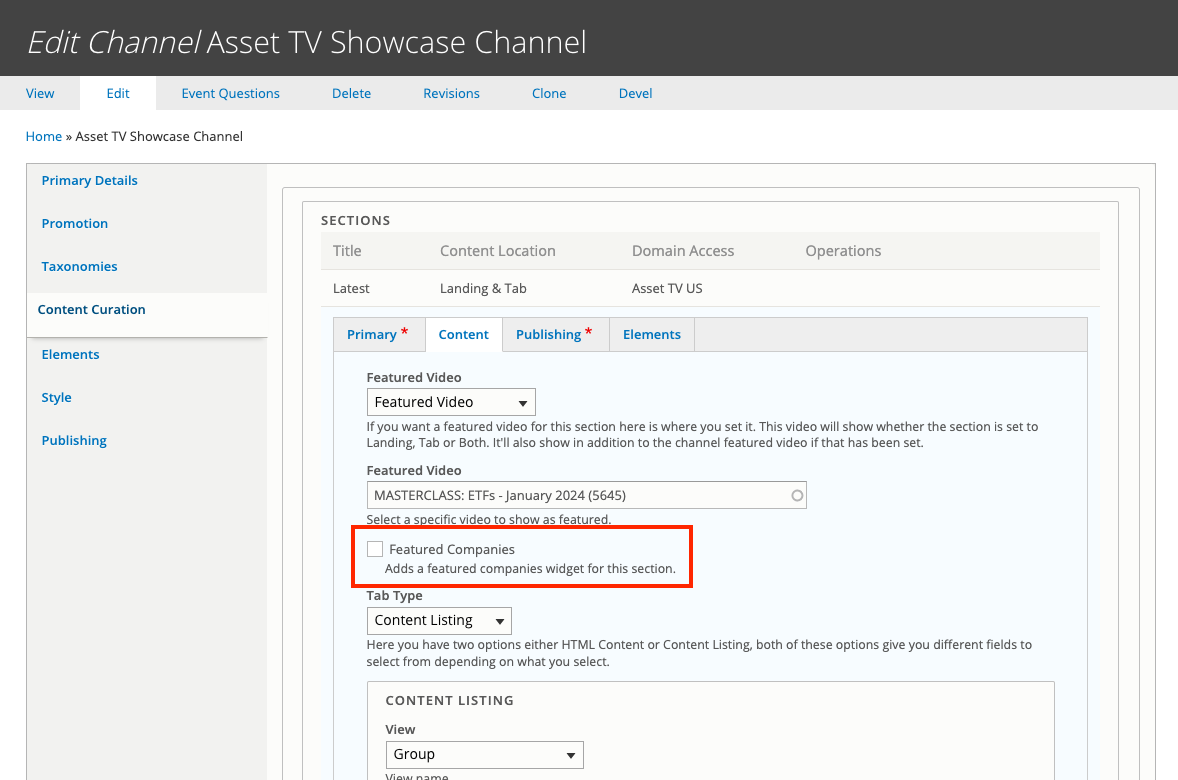This screenshot has height=780, width=1178.
Task: Open the Publishing section tab
Action: click(555, 334)
